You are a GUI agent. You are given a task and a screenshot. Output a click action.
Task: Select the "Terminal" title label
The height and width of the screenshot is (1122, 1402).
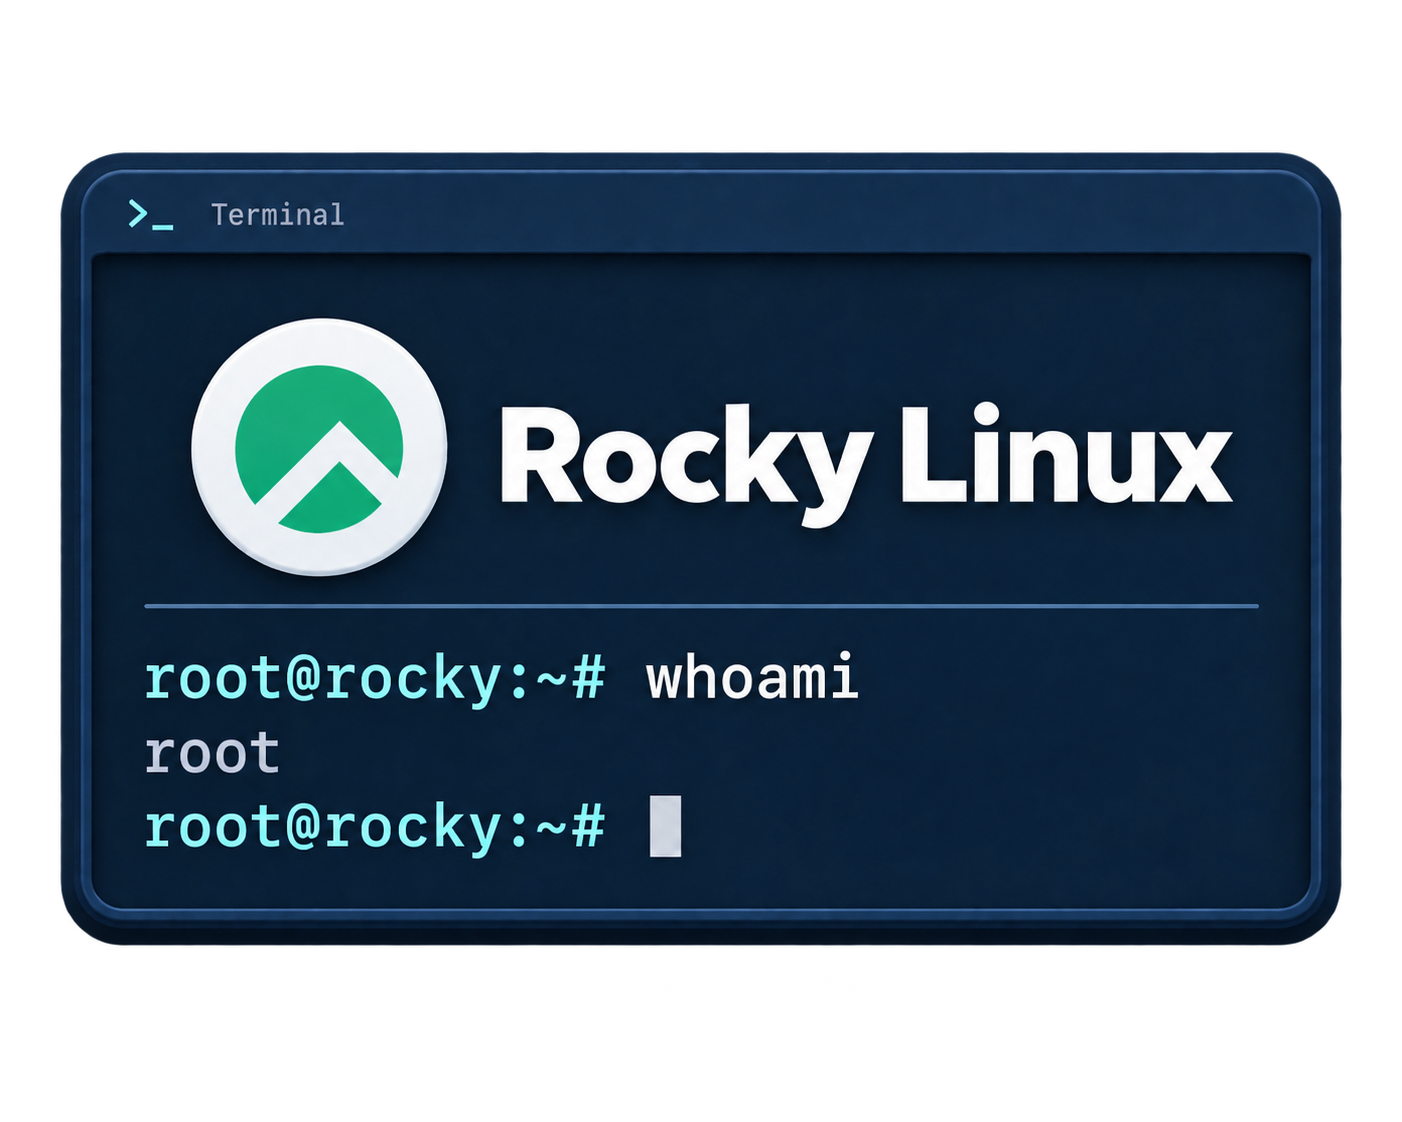click(x=277, y=215)
